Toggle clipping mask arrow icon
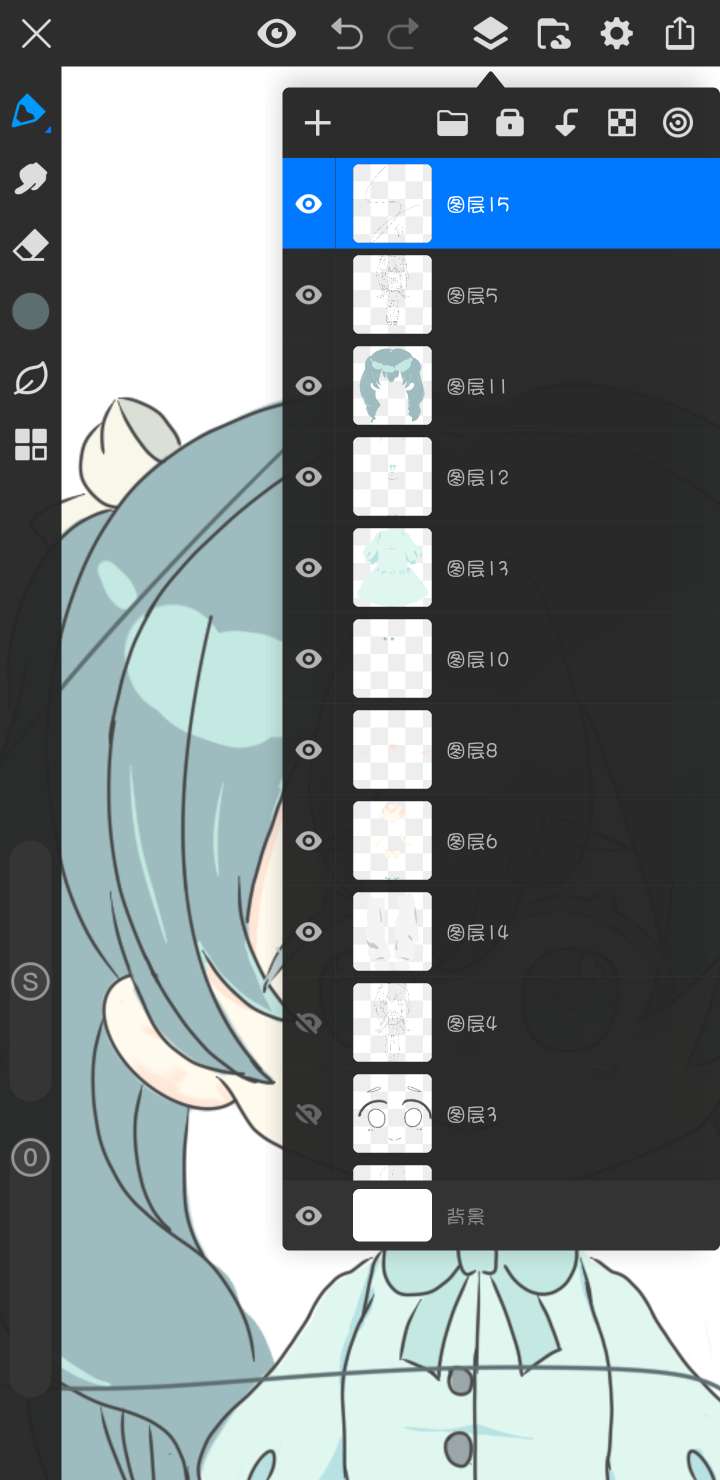Image resolution: width=720 pixels, height=1480 pixels. 566,123
